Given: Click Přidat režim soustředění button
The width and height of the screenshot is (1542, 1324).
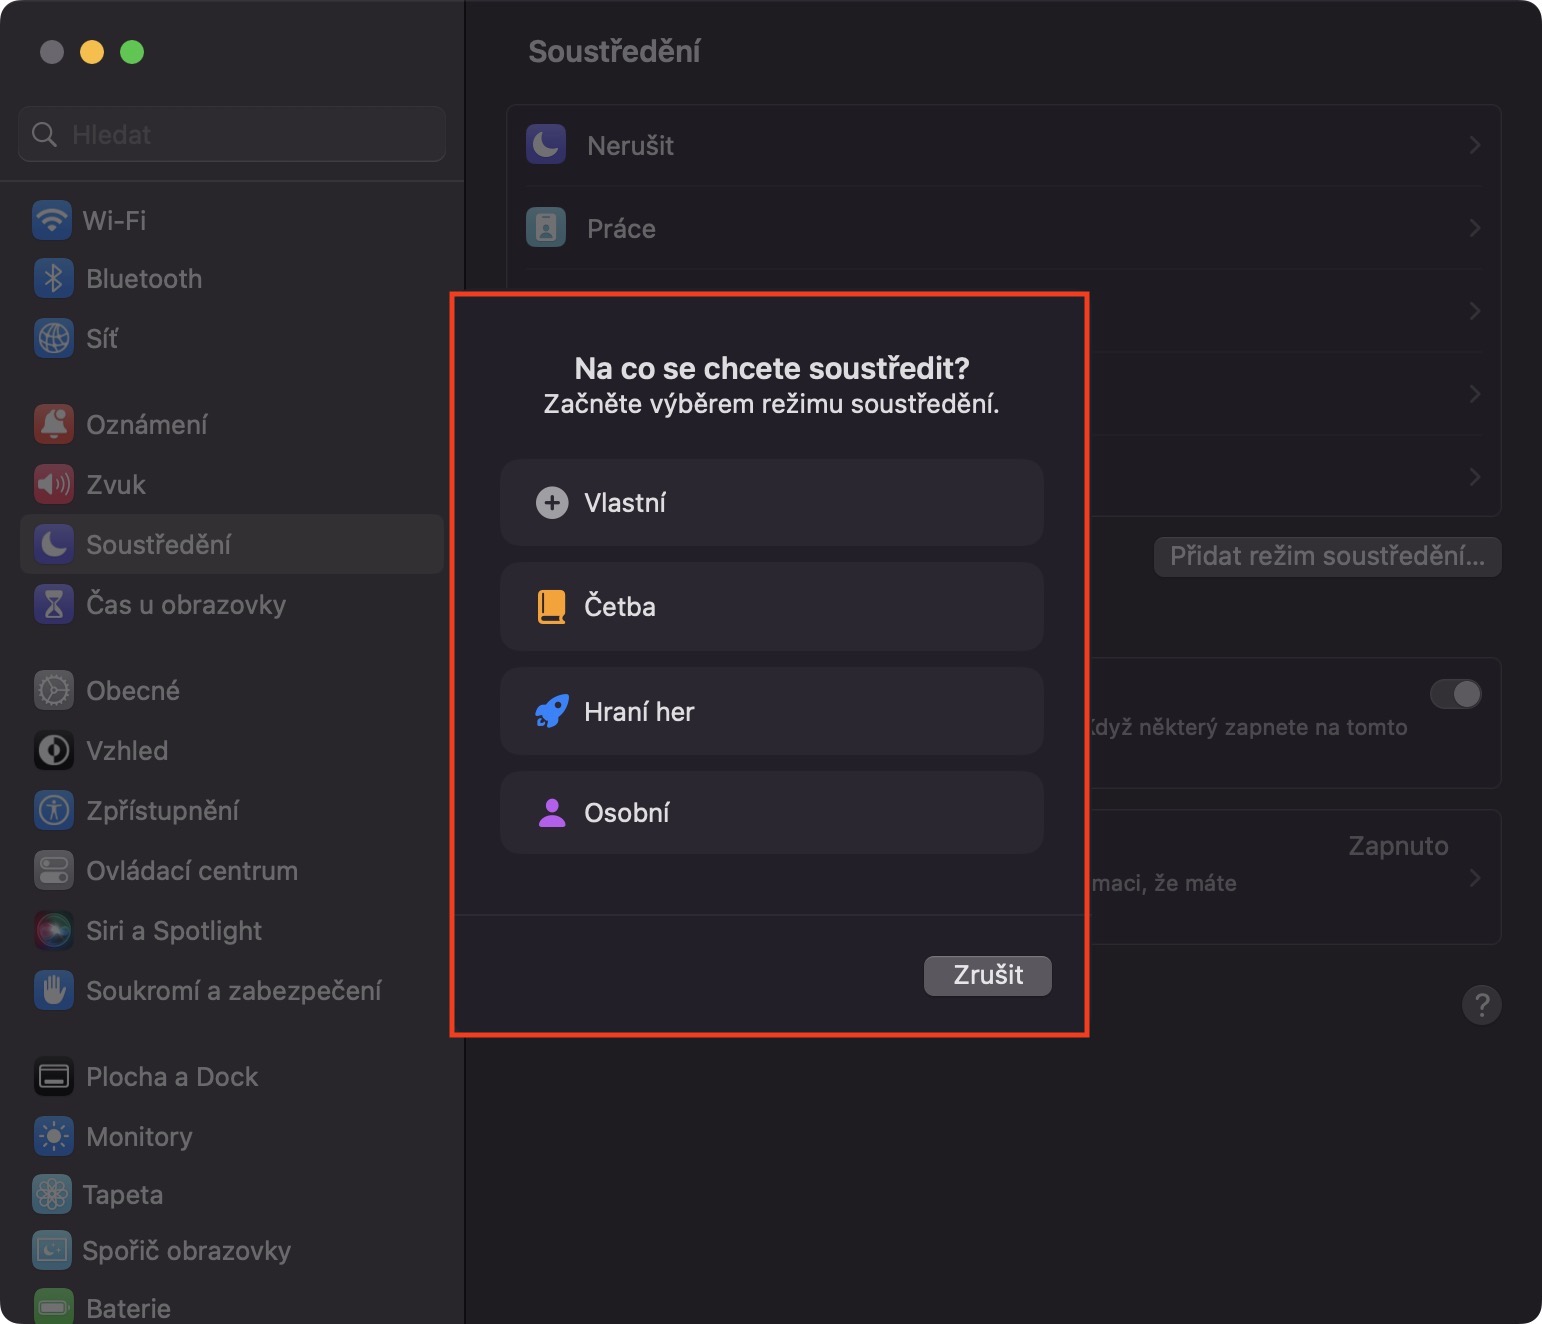Looking at the screenshot, I should pyautogui.click(x=1327, y=556).
